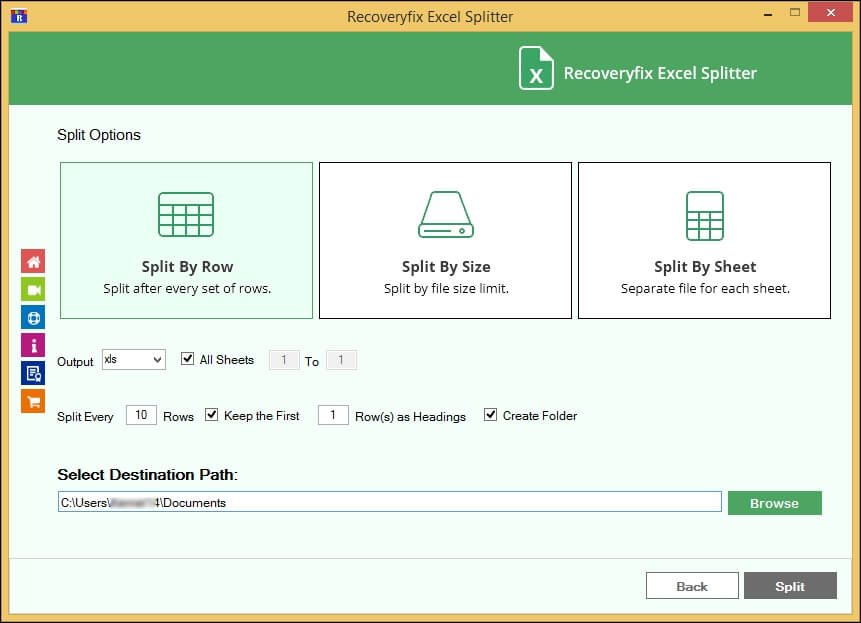The image size is (861, 623).
Task: Open the video tutorial sidebar icon
Action: 33,289
